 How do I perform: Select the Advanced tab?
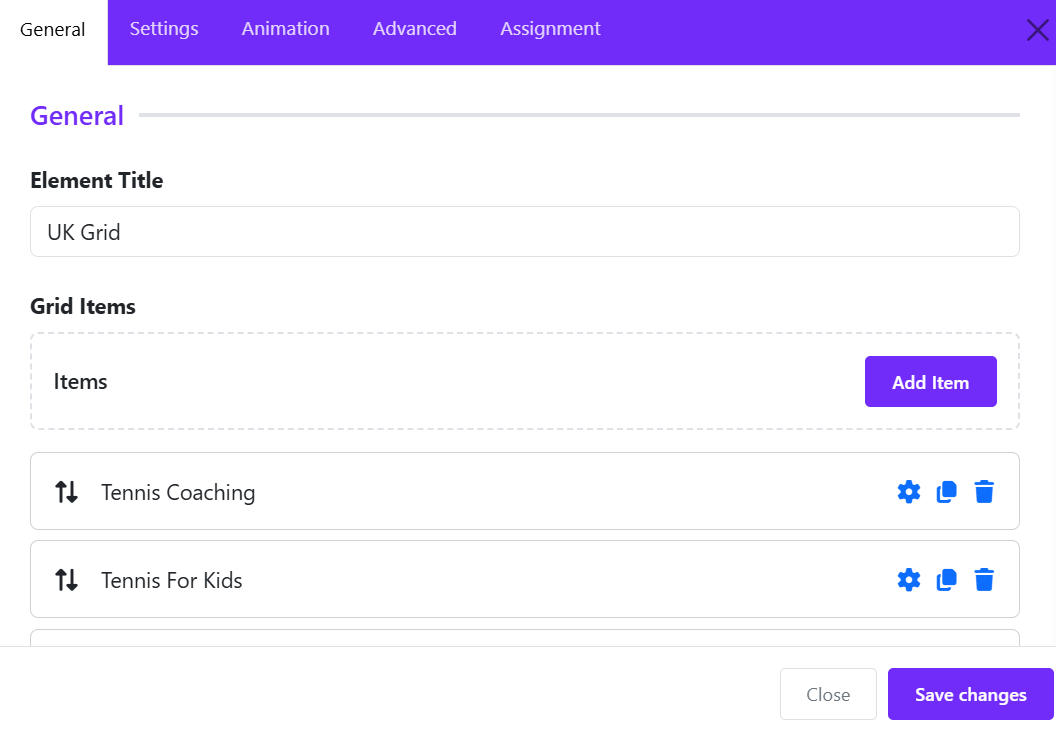(414, 29)
